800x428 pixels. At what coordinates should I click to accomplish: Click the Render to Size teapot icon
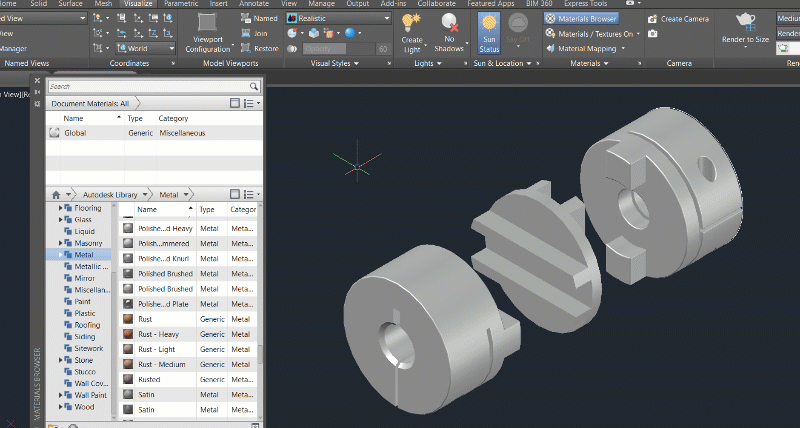click(x=745, y=21)
